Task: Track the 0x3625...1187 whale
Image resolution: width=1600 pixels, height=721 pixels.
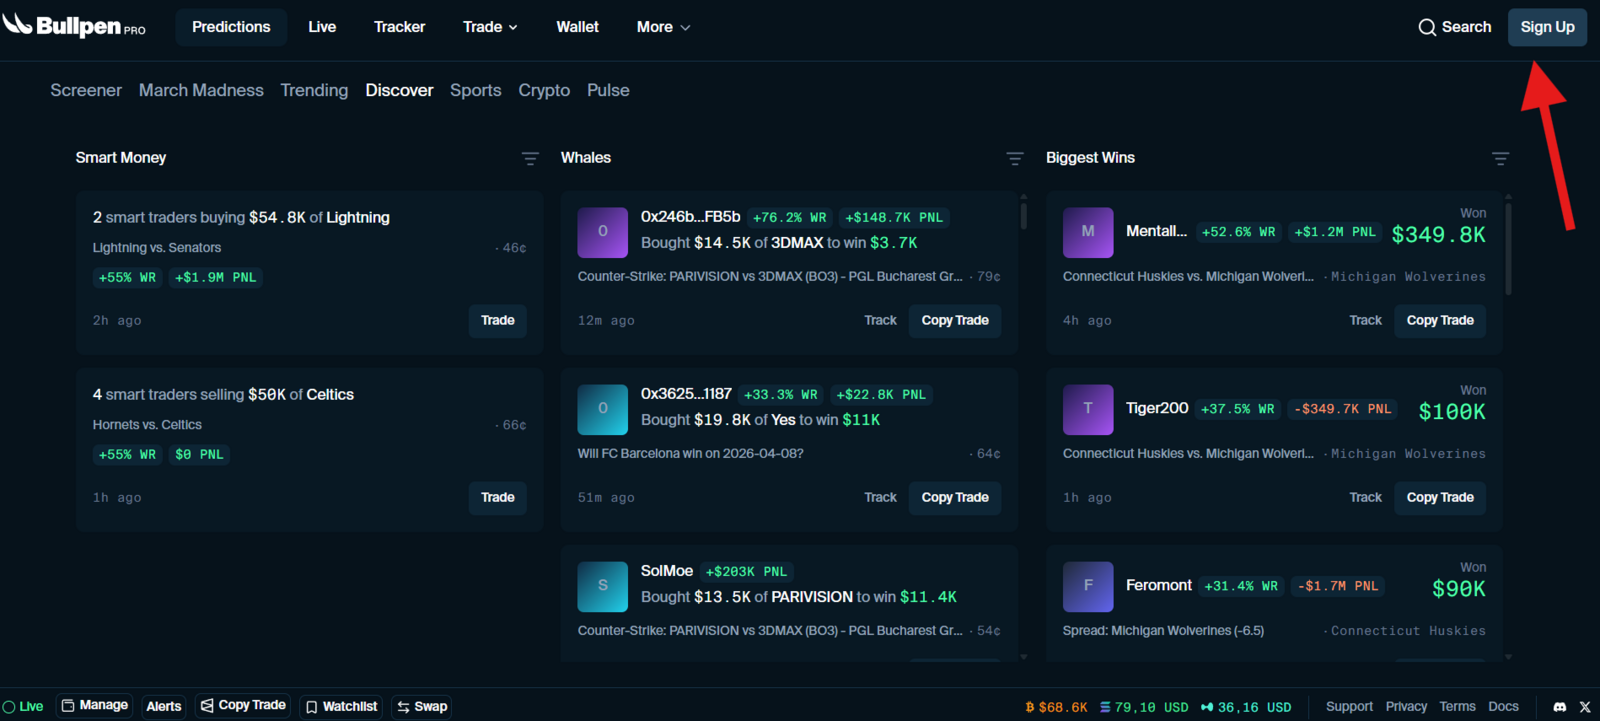Action: click(x=880, y=497)
